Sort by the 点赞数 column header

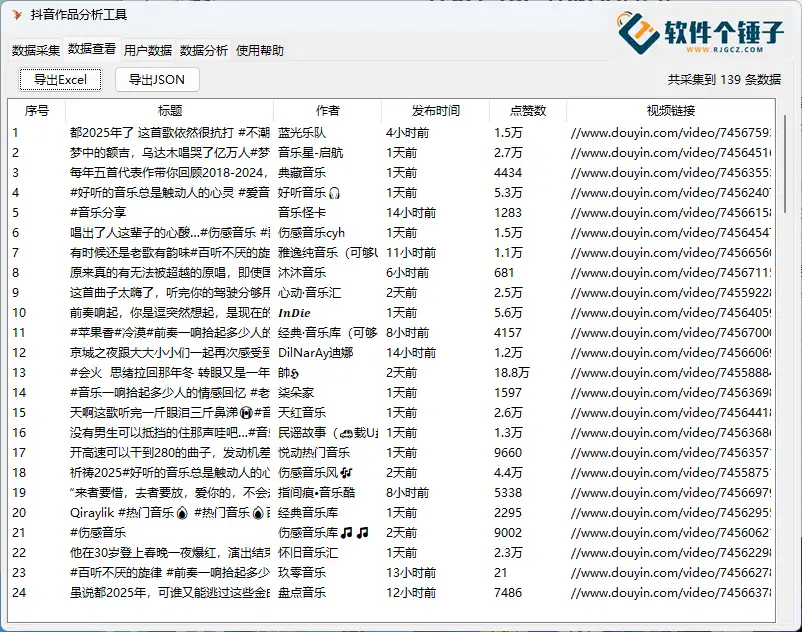pyautogui.click(x=528, y=110)
